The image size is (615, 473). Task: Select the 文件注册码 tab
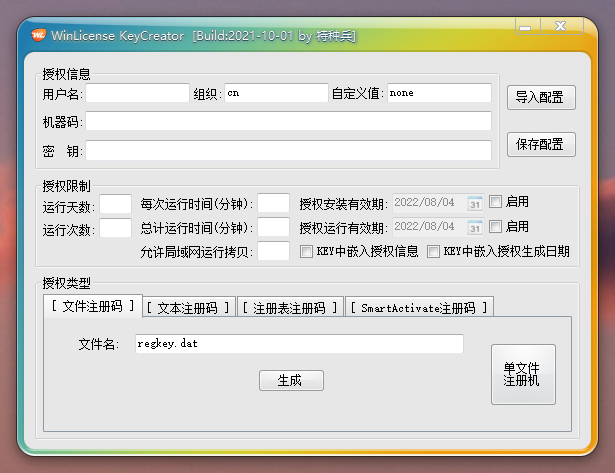[93, 306]
